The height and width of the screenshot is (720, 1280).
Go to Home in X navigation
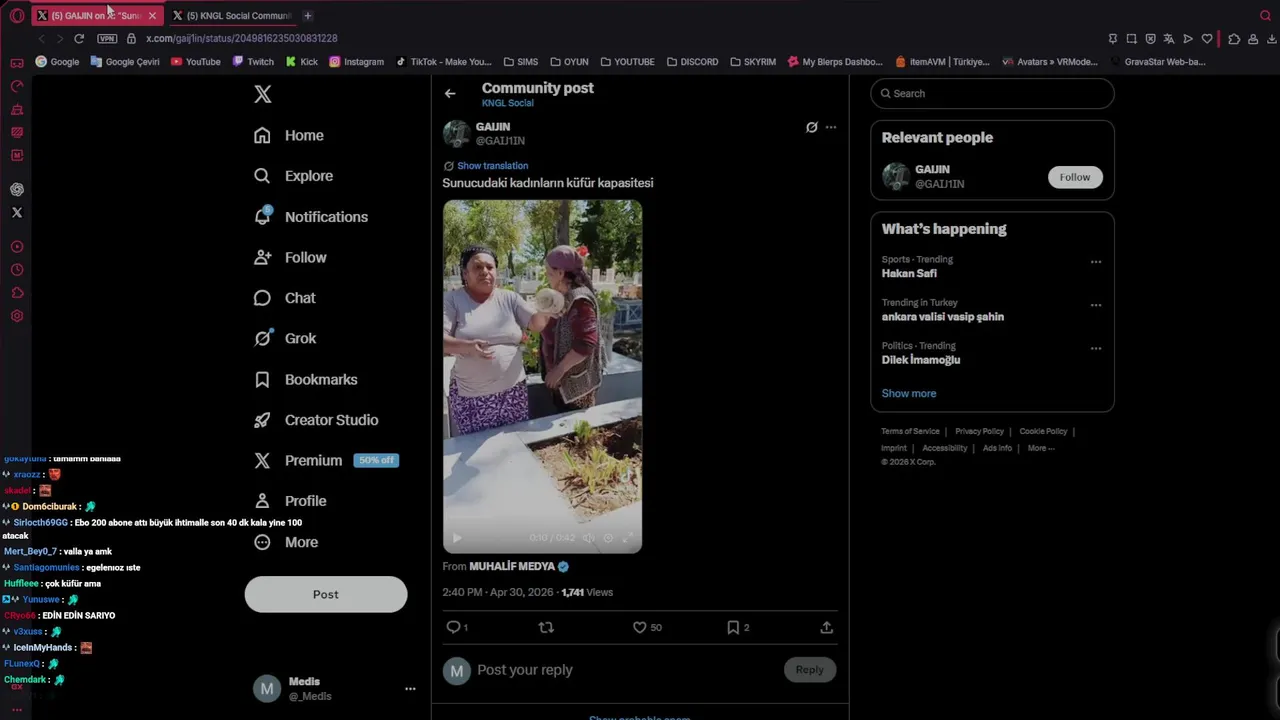point(289,135)
